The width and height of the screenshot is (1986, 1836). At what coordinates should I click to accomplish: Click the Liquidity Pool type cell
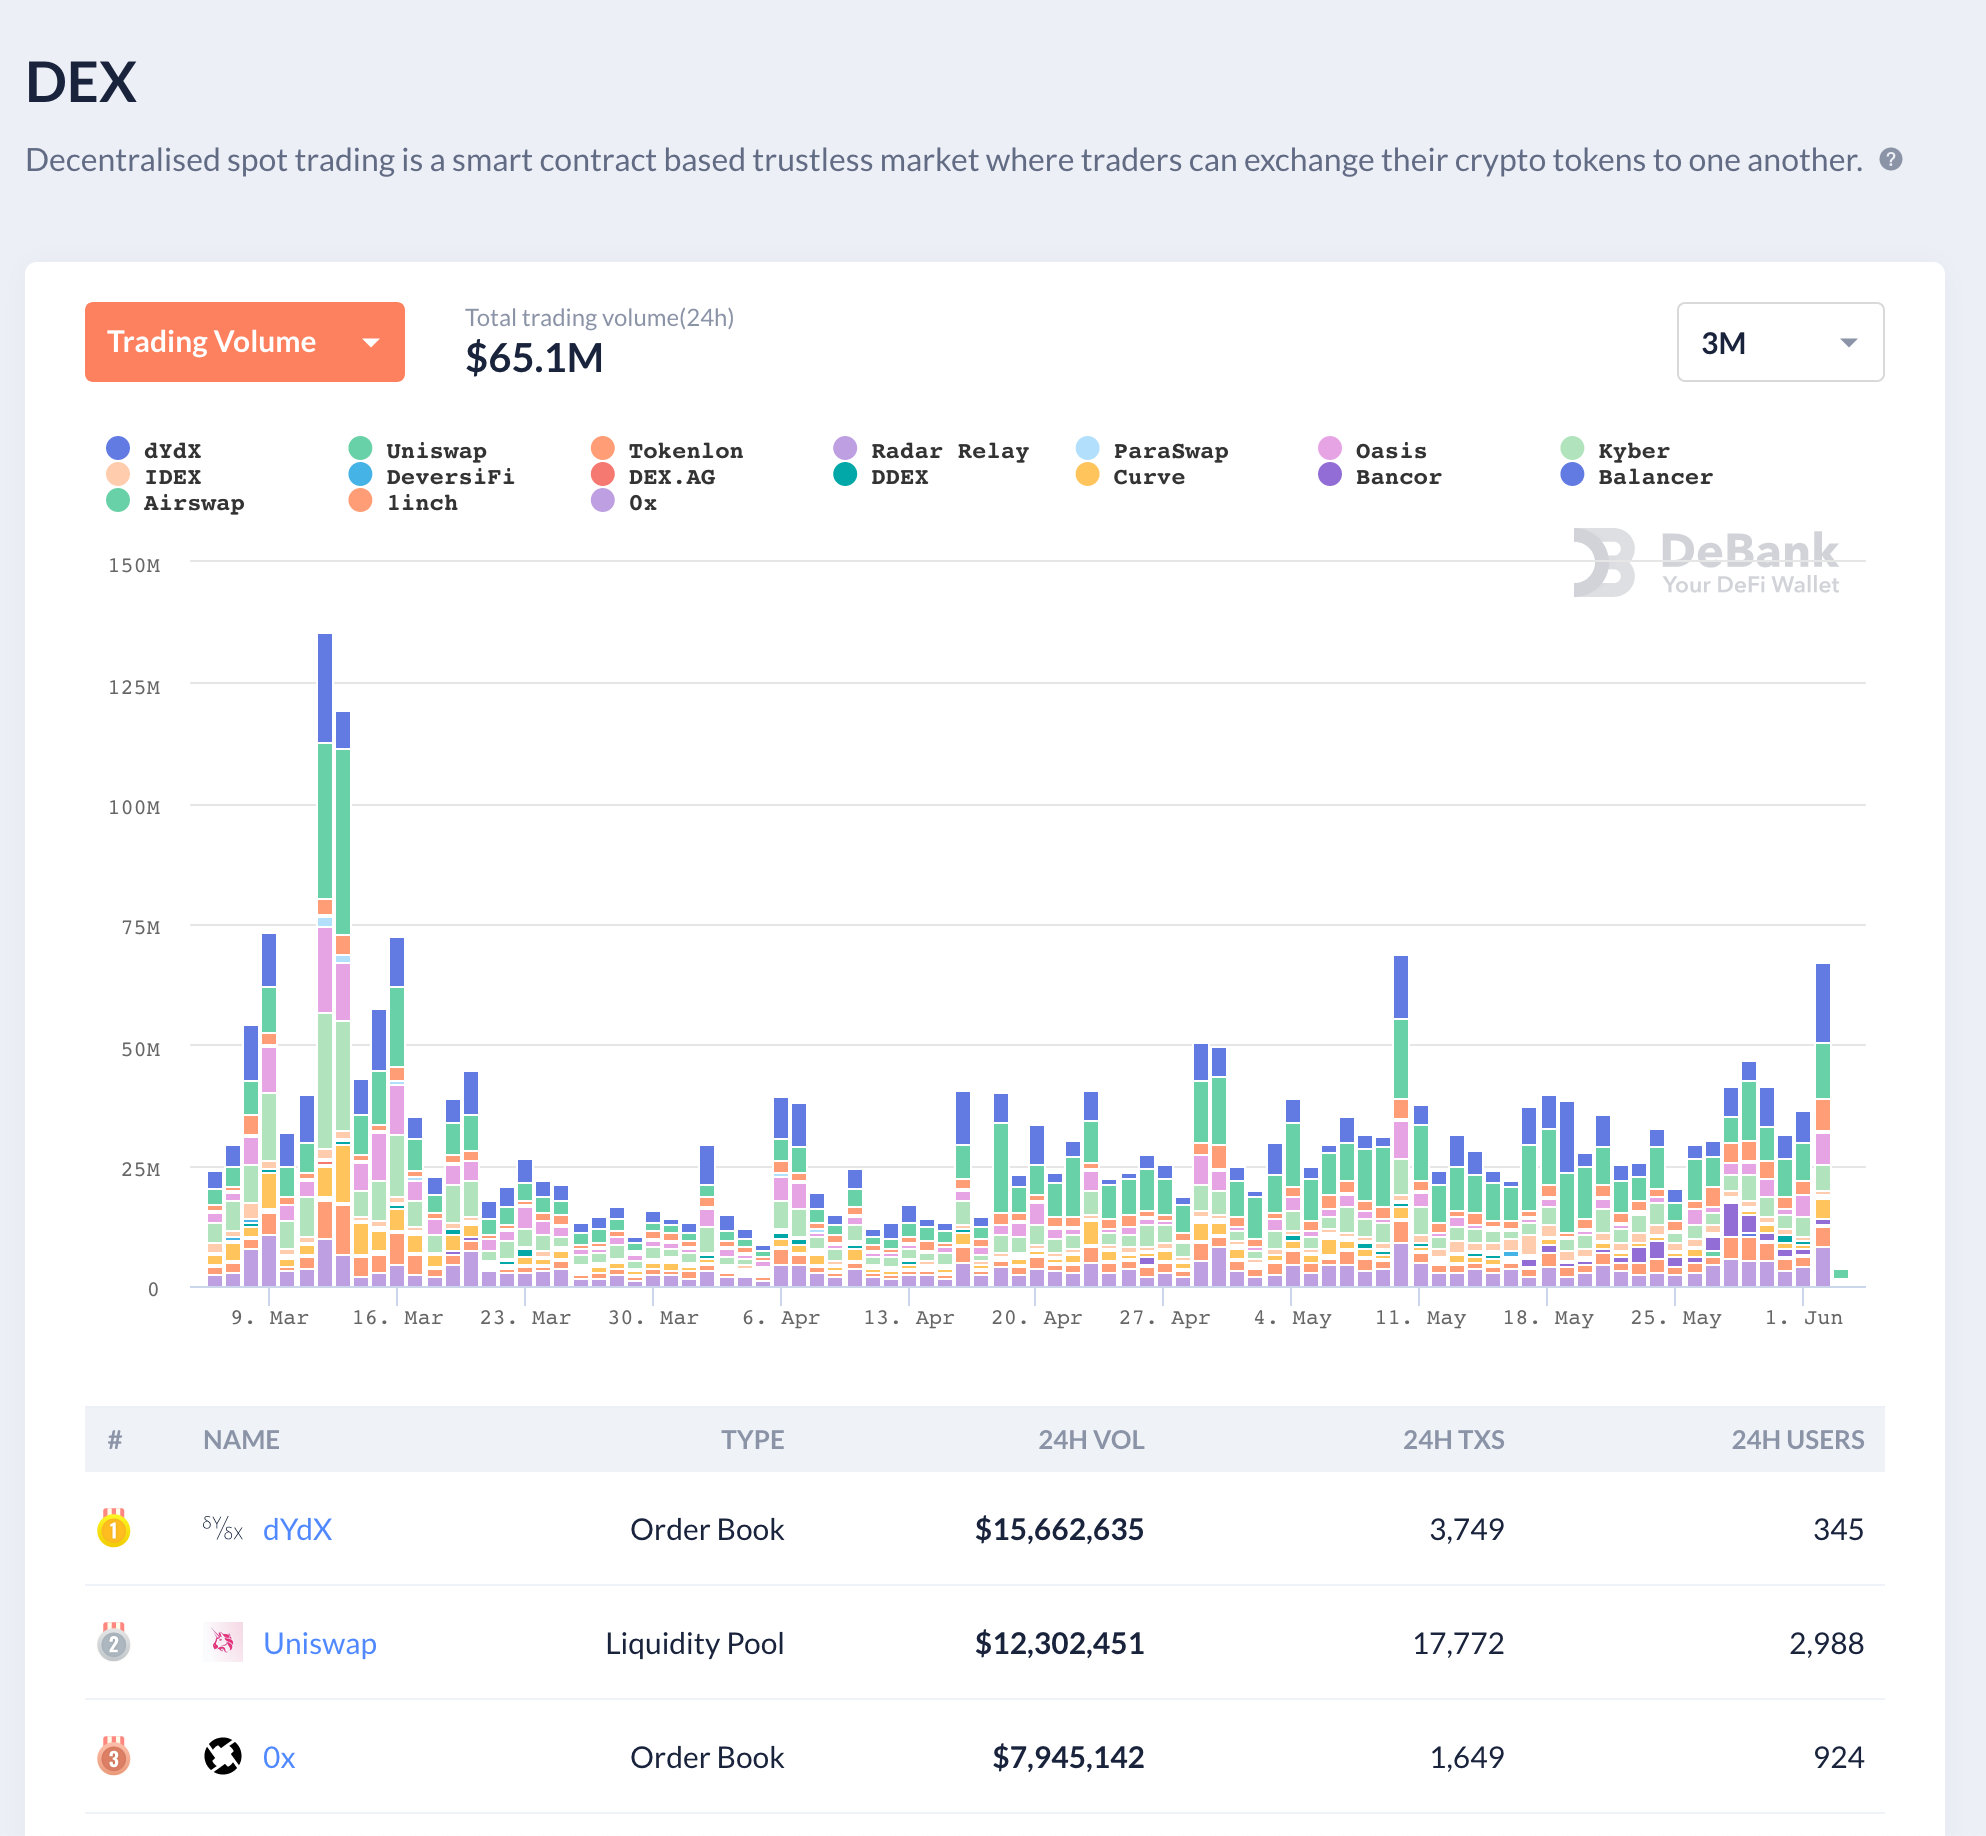pyautogui.click(x=694, y=1643)
